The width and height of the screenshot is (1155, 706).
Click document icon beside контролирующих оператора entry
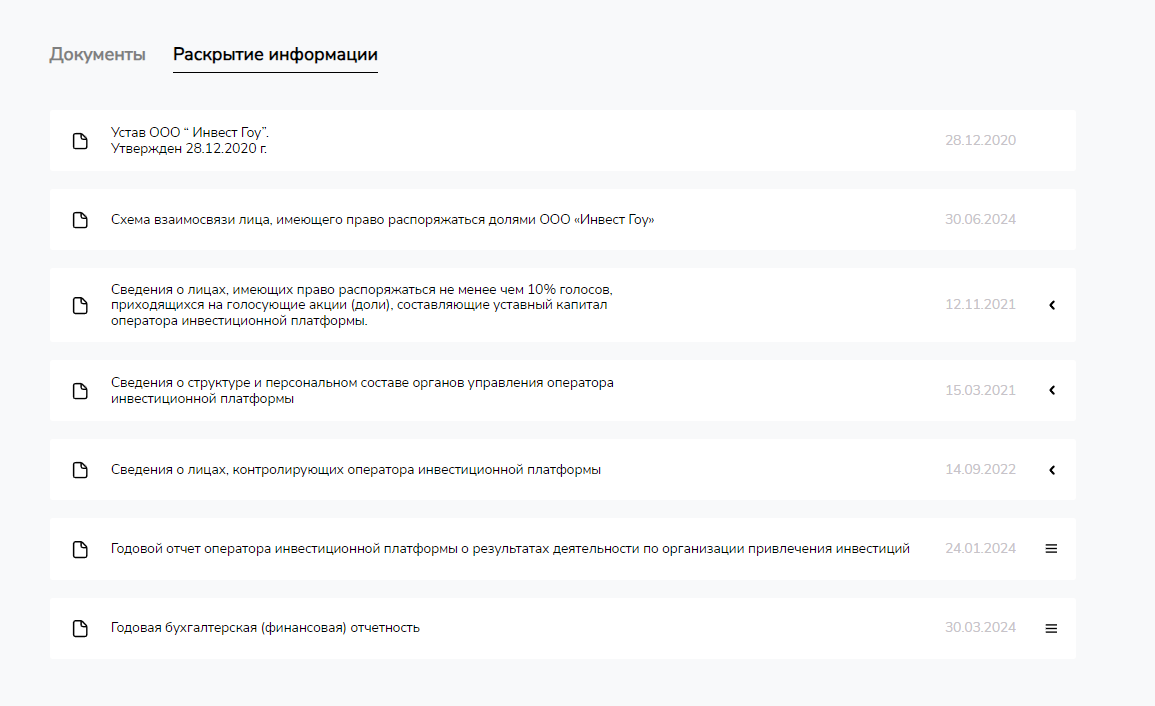[80, 470]
